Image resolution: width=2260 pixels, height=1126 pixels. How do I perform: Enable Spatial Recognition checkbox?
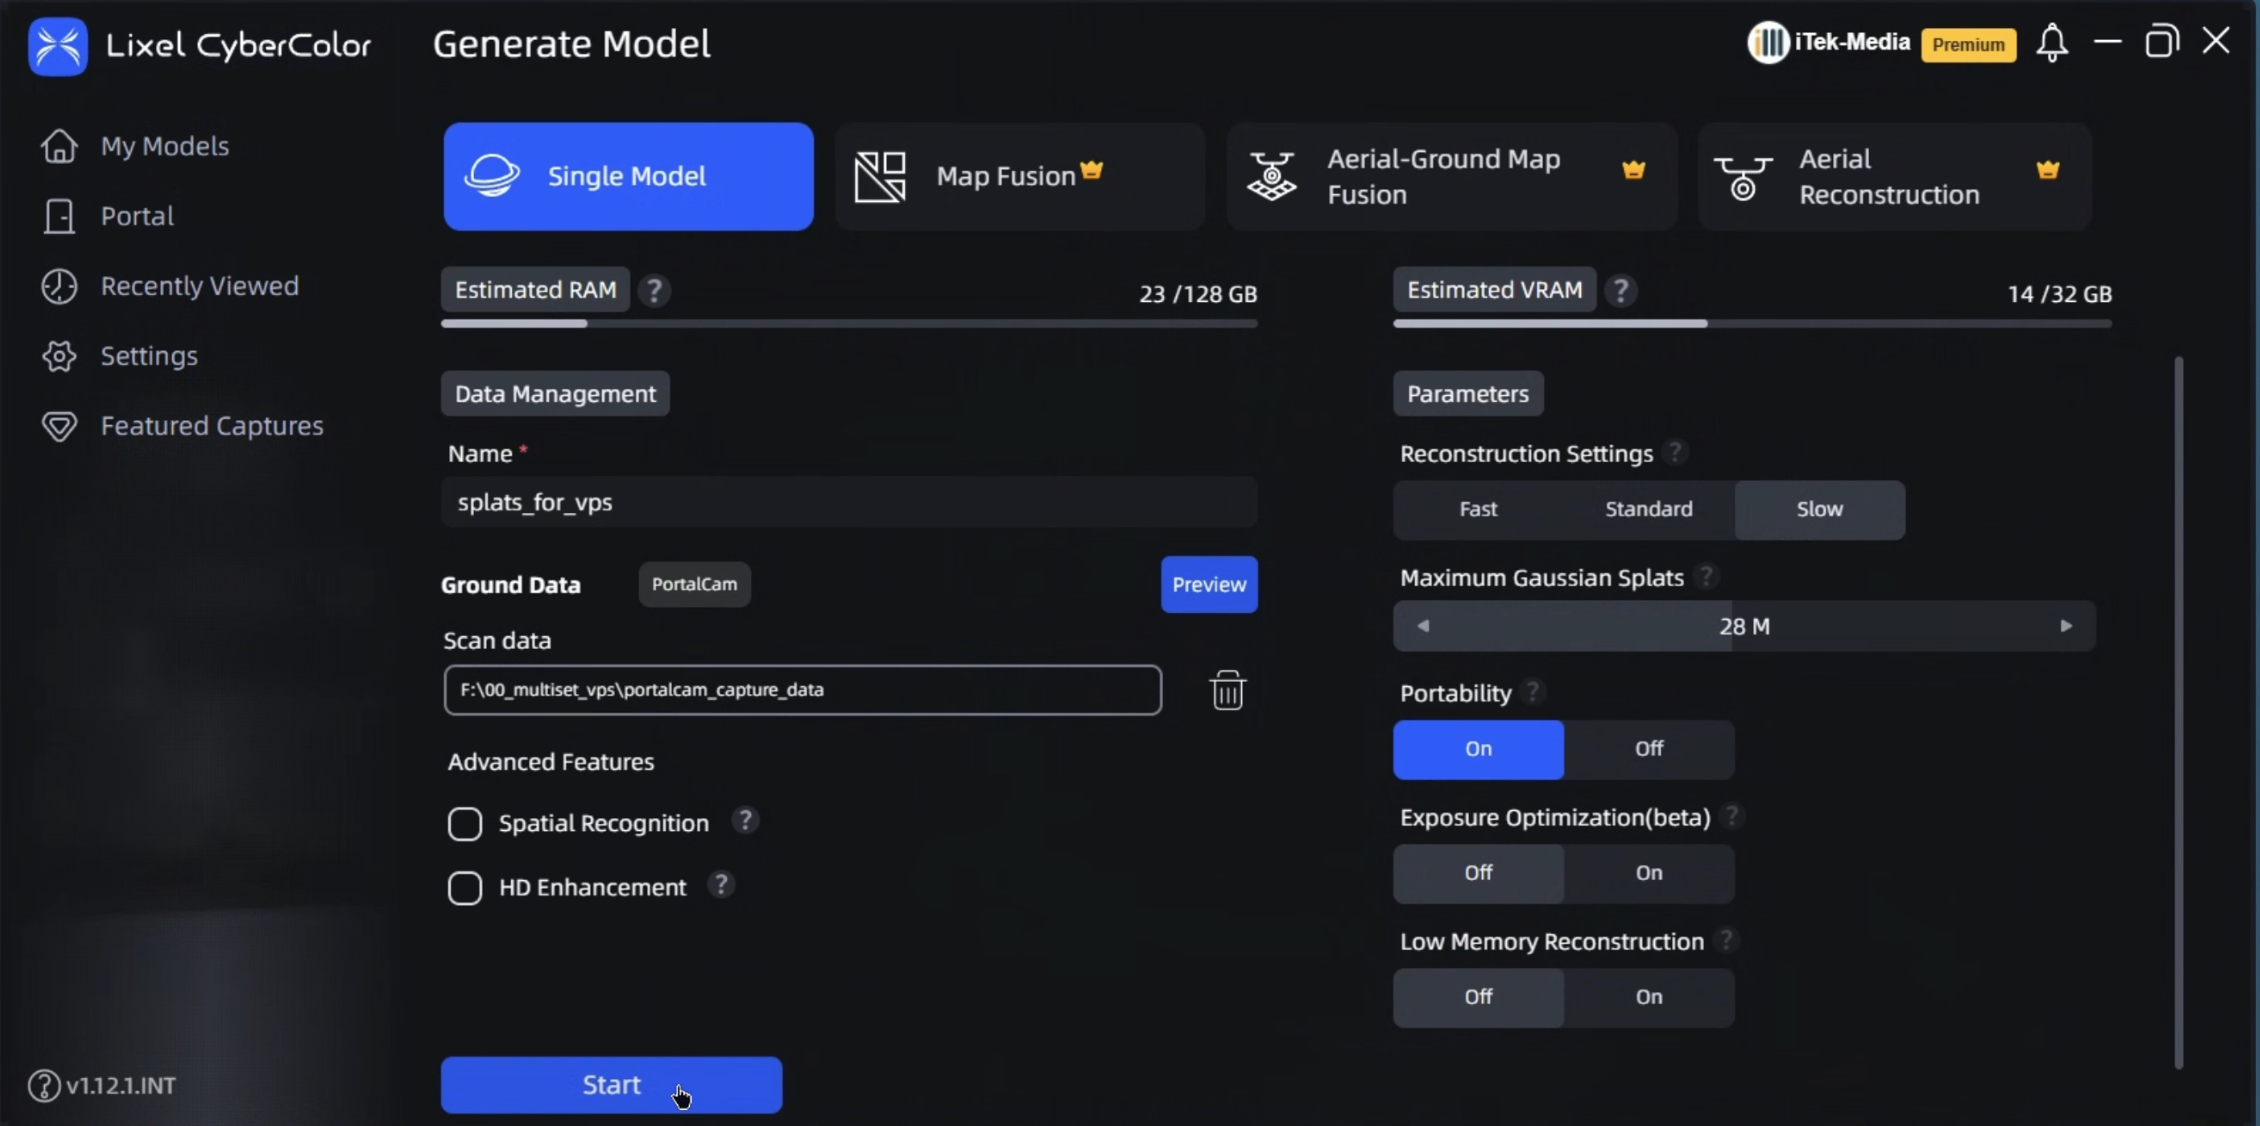465,824
